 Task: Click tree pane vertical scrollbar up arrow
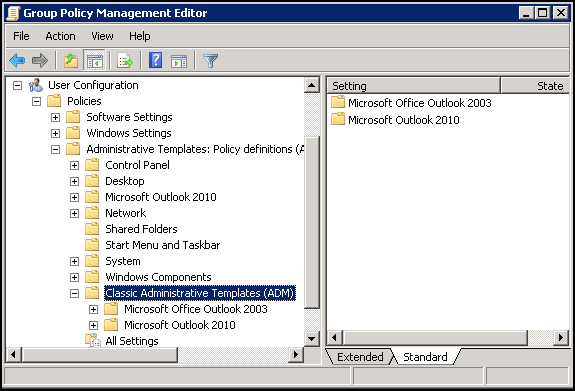[311, 85]
